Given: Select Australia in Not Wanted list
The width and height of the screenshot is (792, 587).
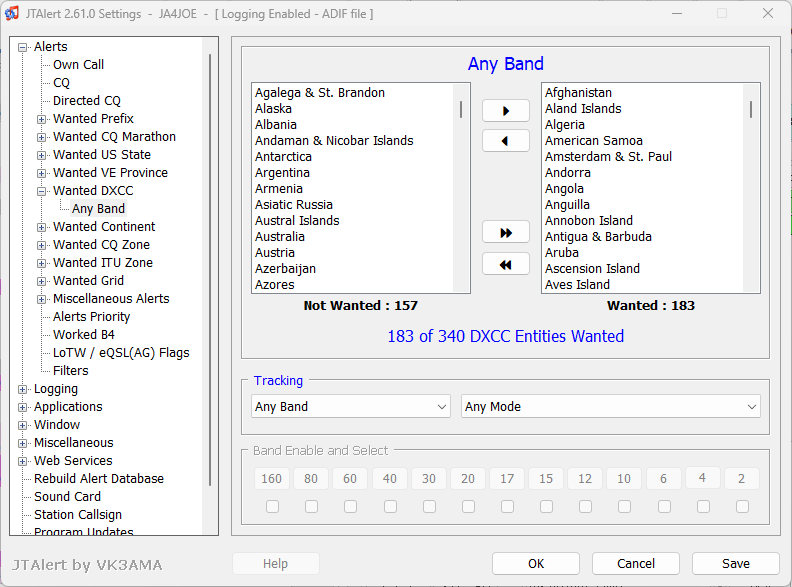Looking at the screenshot, I should pyautogui.click(x=280, y=237).
